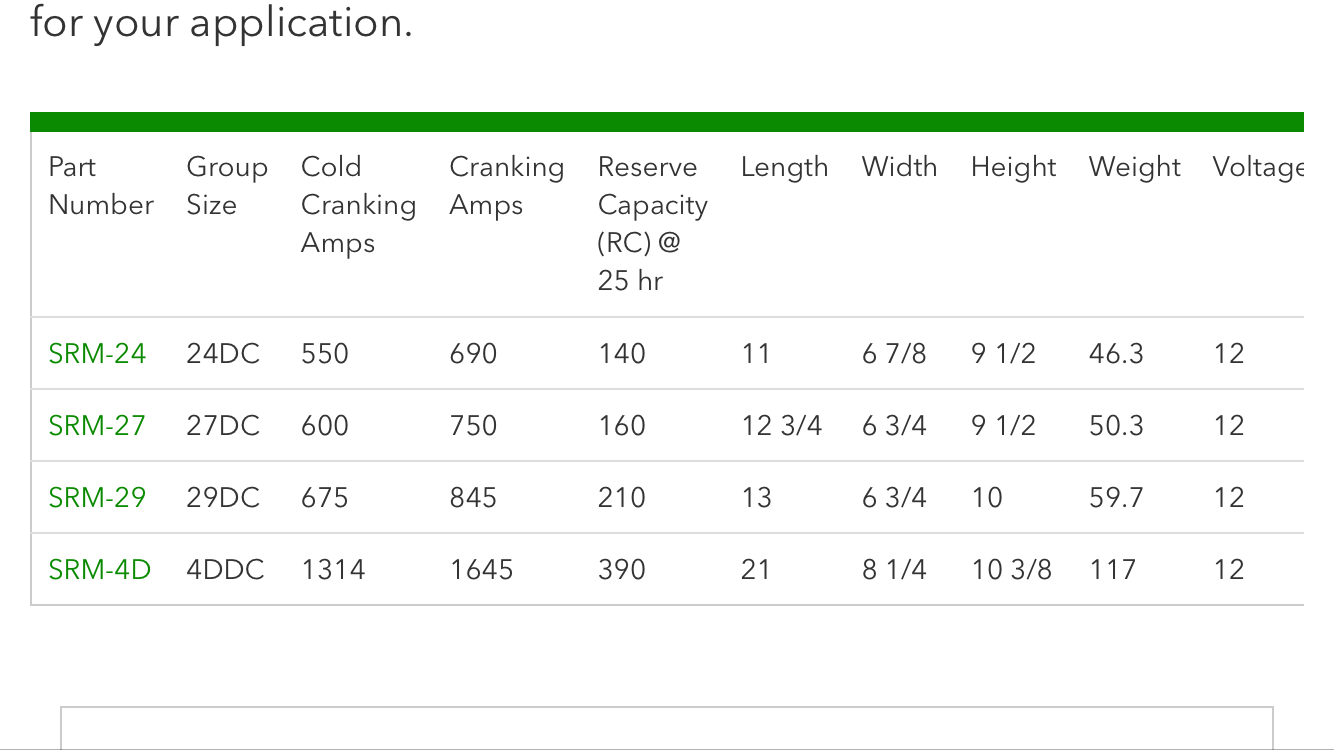1334x750 pixels.
Task: Select the 24DC group size cell
Action: pyautogui.click(x=223, y=354)
